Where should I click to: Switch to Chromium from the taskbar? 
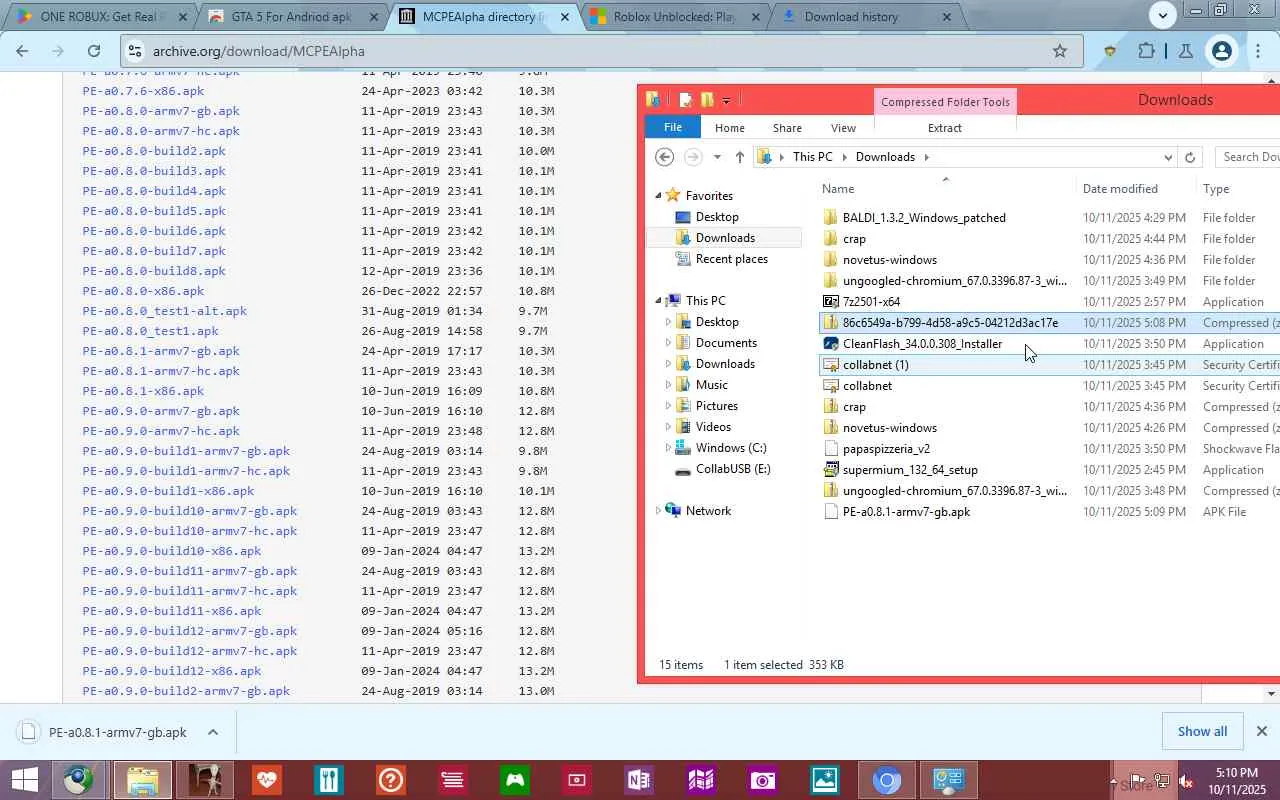pos(886,780)
